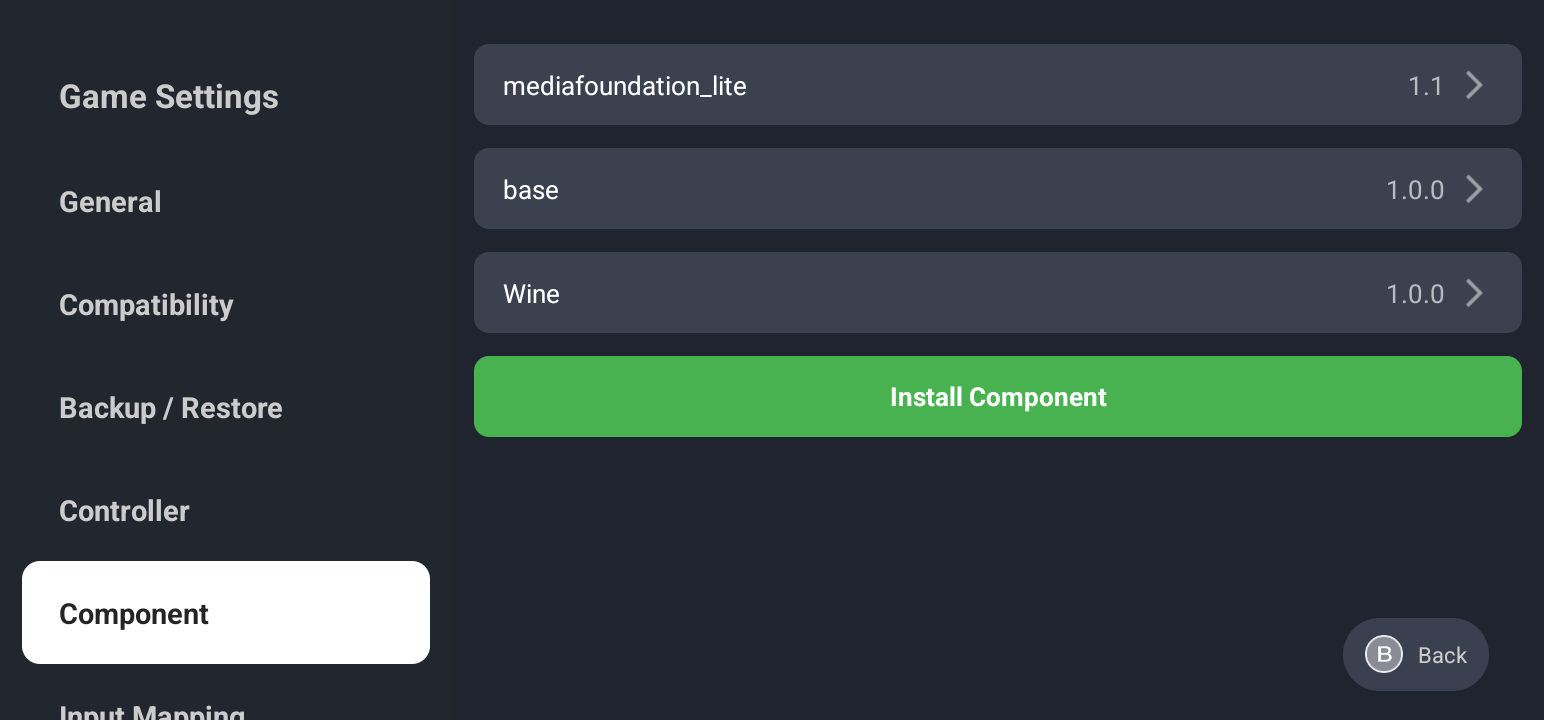
Task: Expand the Wine component chevron arrow
Action: click(1474, 293)
